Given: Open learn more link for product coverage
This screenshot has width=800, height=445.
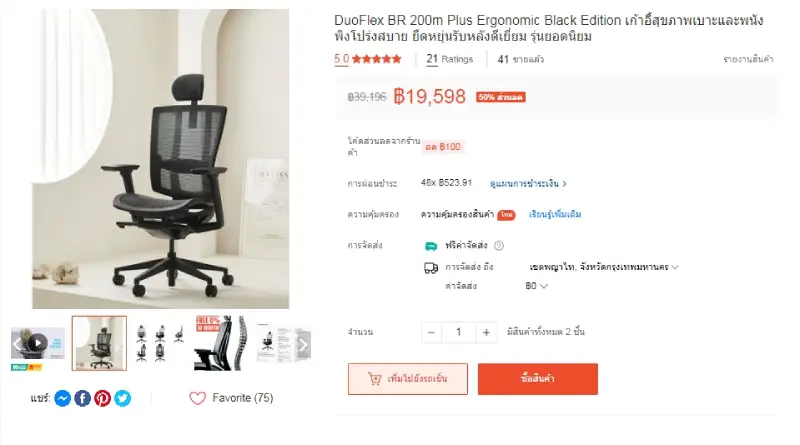Looking at the screenshot, I should pos(555,214).
